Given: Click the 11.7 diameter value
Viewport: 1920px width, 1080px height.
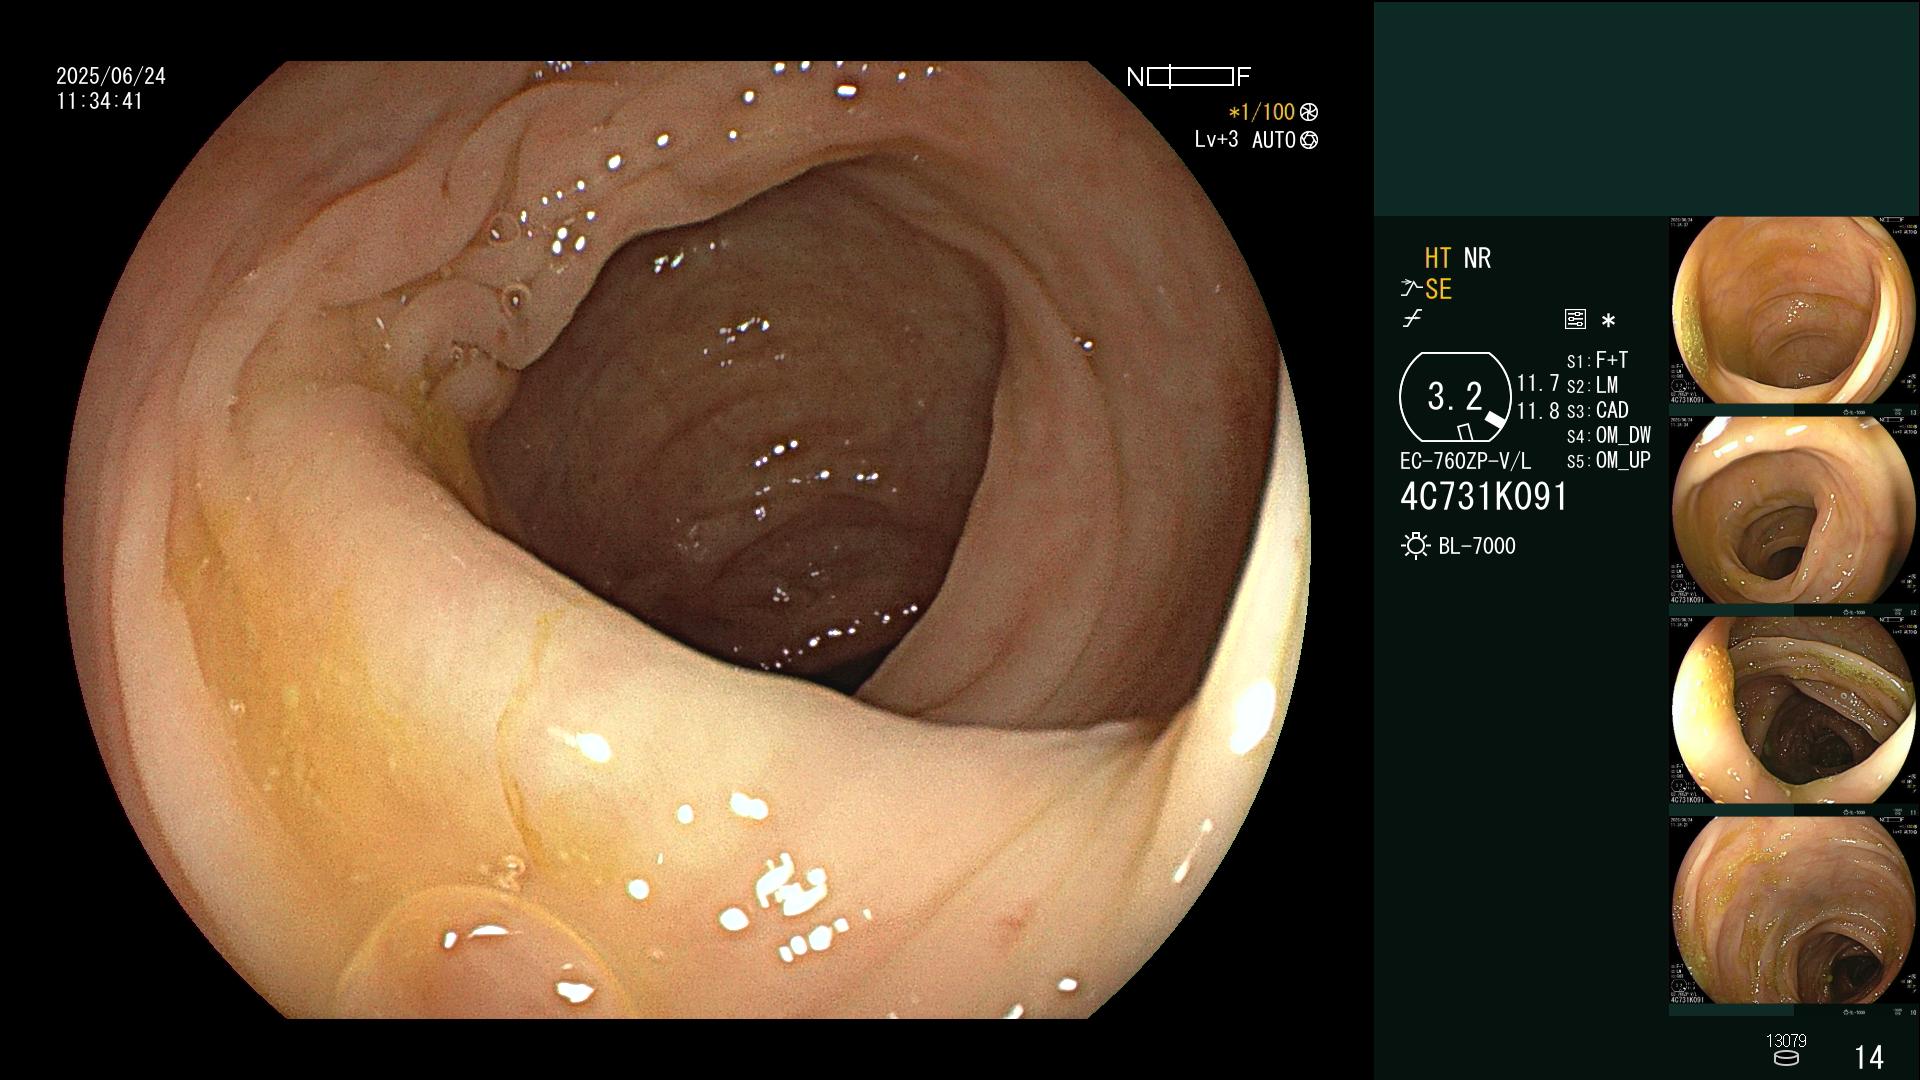Looking at the screenshot, I should pyautogui.click(x=1538, y=384).
